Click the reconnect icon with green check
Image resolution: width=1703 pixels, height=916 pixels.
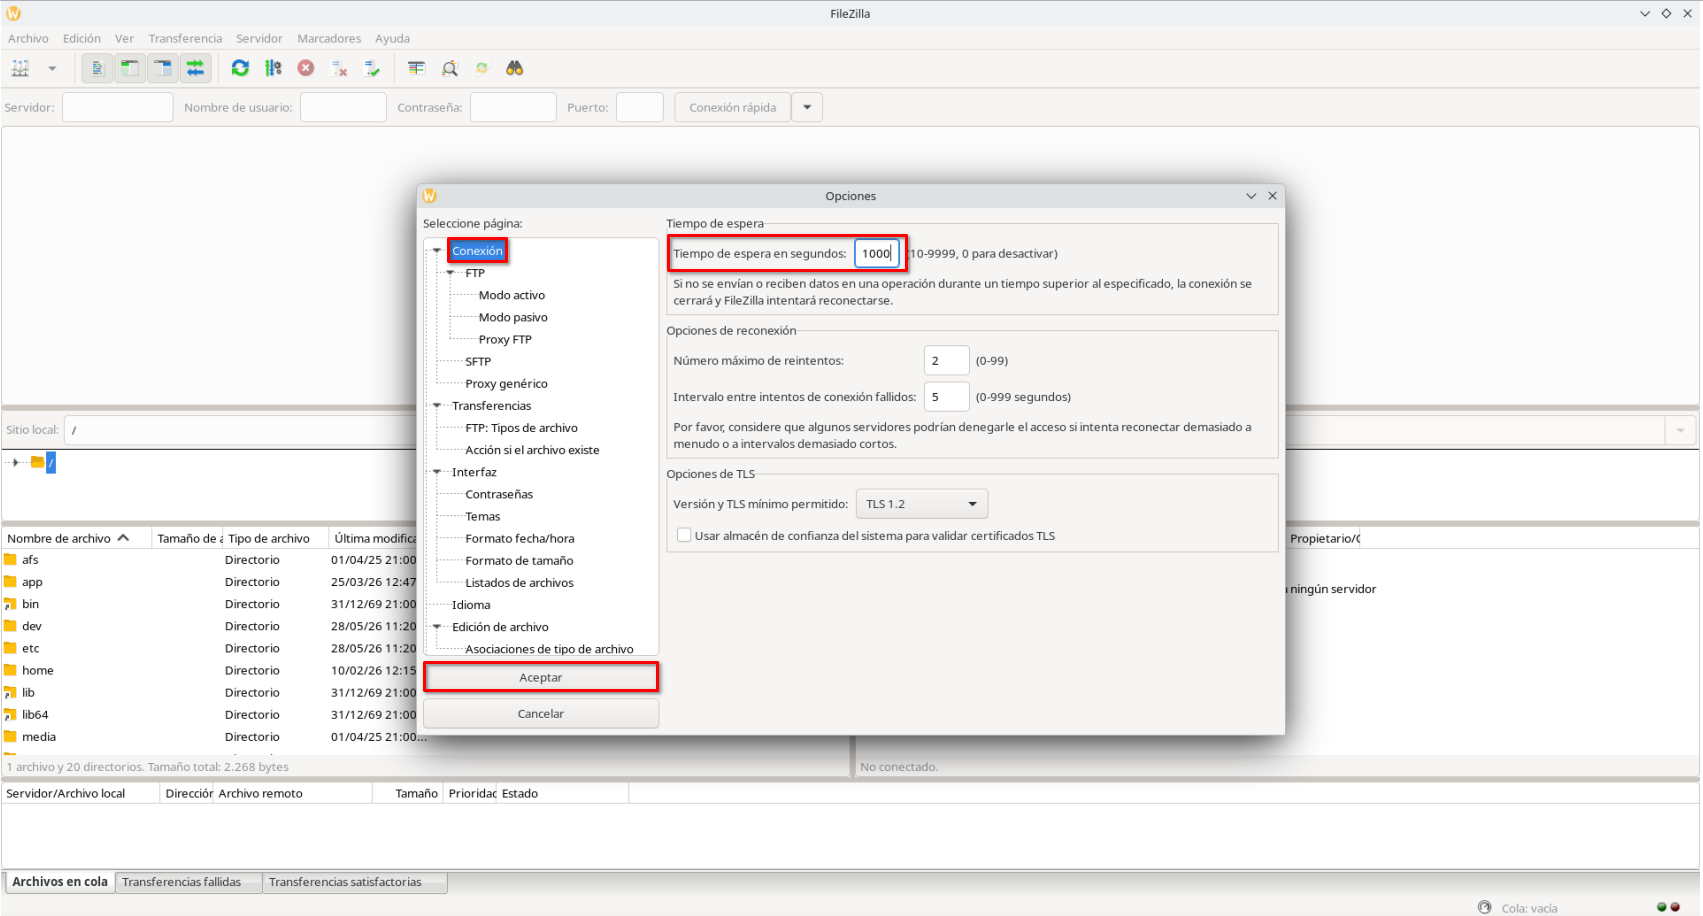point(372,68)
